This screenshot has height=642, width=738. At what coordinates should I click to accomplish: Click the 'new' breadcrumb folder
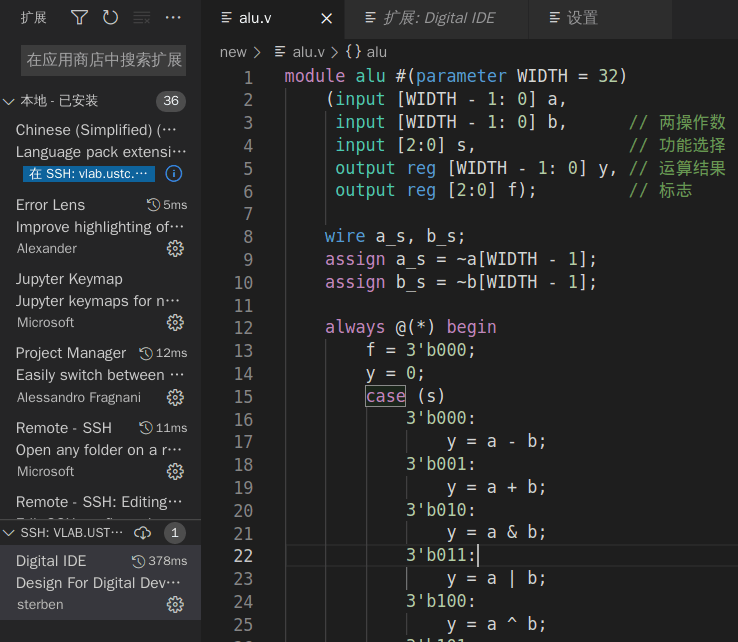point(233,52)
